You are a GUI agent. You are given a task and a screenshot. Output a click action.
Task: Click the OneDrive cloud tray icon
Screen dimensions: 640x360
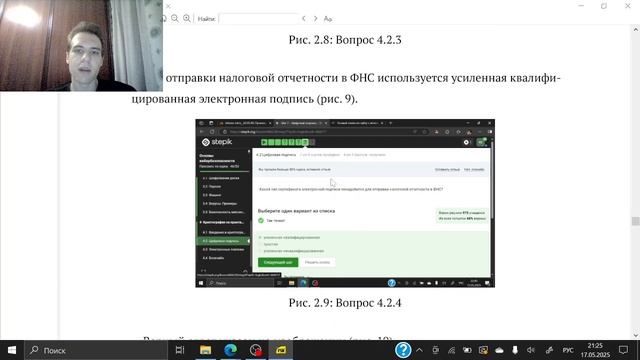click(499, 350)
